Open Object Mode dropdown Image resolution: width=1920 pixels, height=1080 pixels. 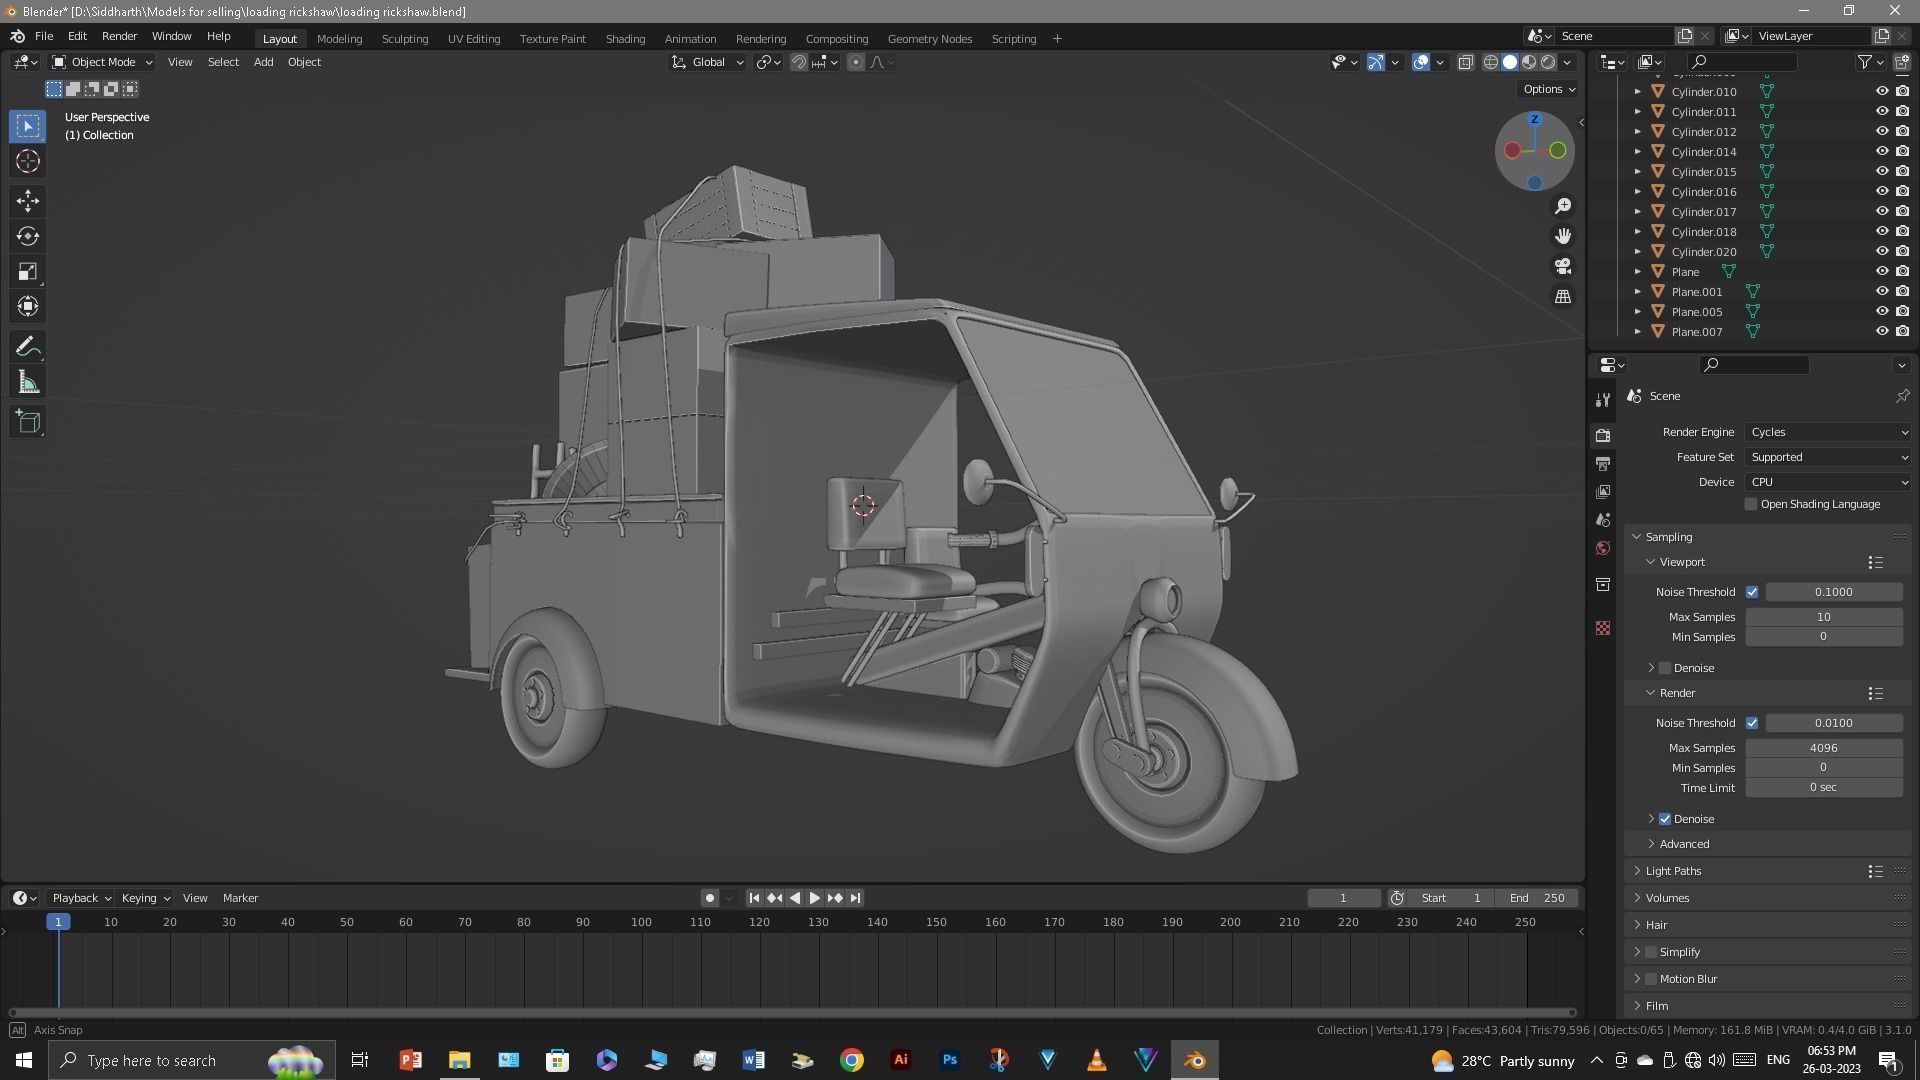[x=102, y=62]
